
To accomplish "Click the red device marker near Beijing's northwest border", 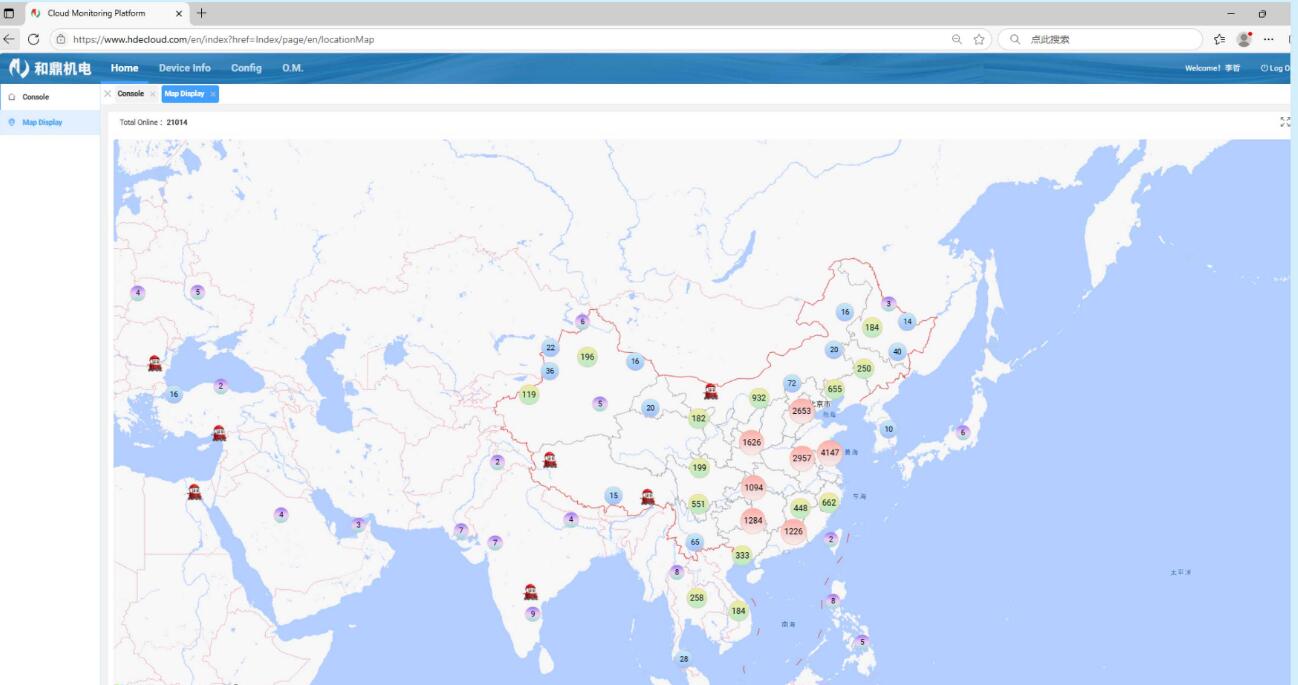I will (x=710, y=391).
